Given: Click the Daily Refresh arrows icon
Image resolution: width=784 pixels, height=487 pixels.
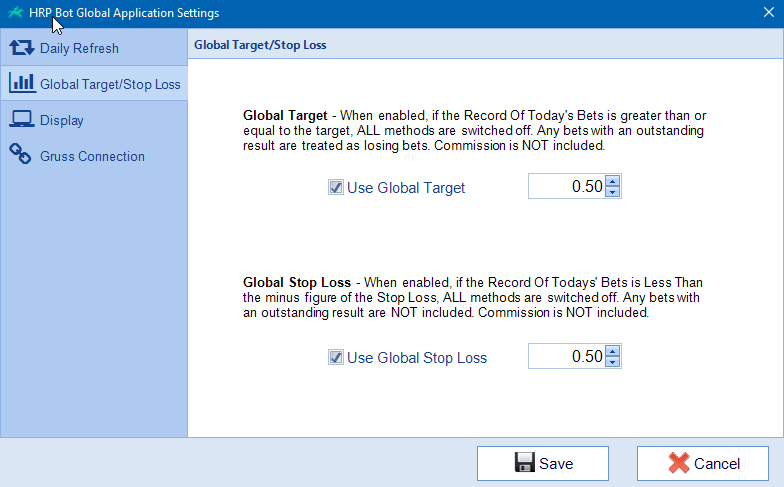Looking at the screenshot, I should click(x=22, y=48).
